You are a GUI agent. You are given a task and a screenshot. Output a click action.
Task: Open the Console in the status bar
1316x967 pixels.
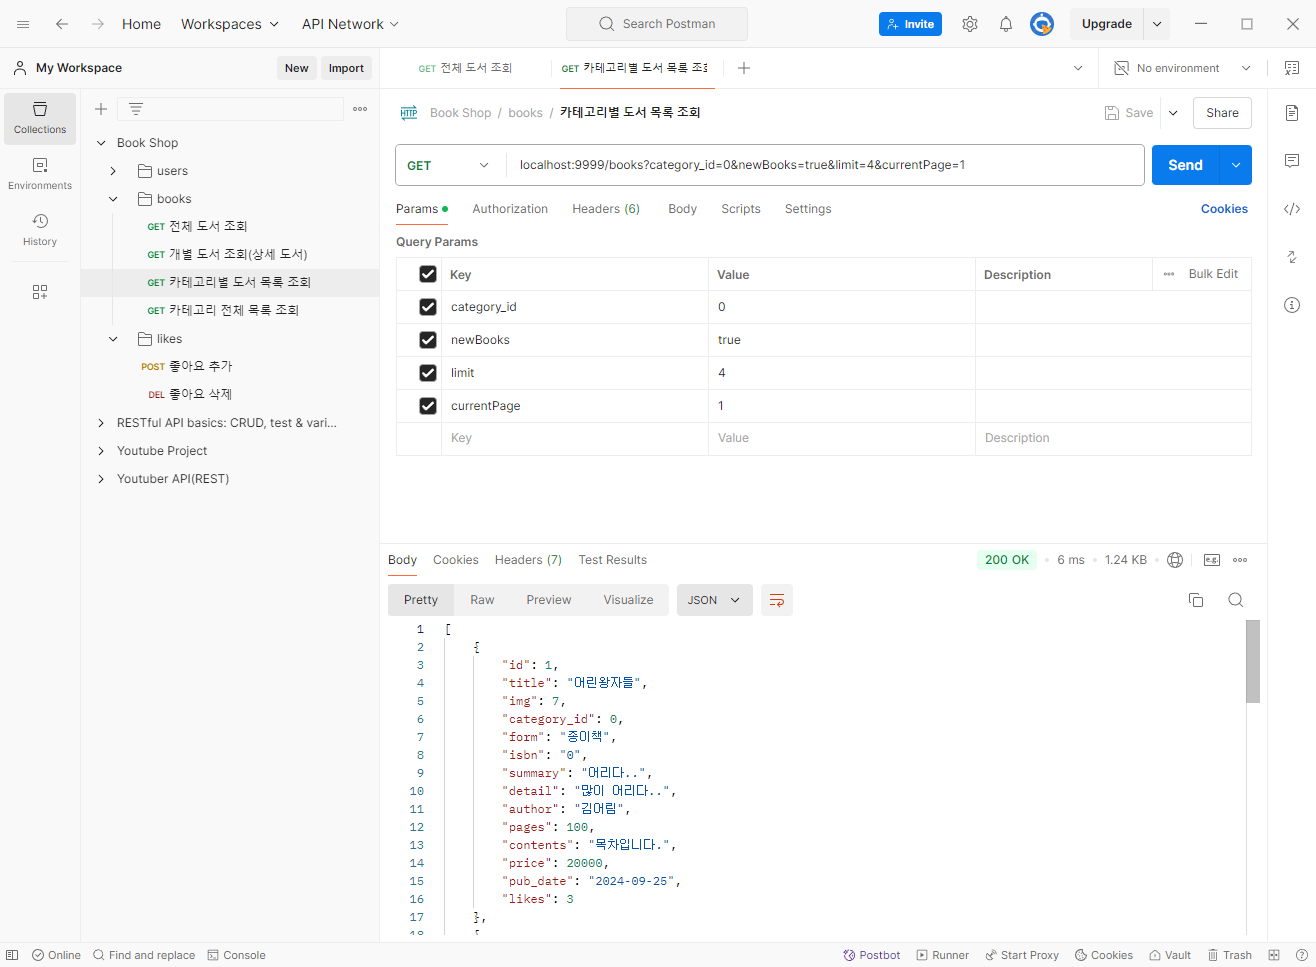point(237,955)
